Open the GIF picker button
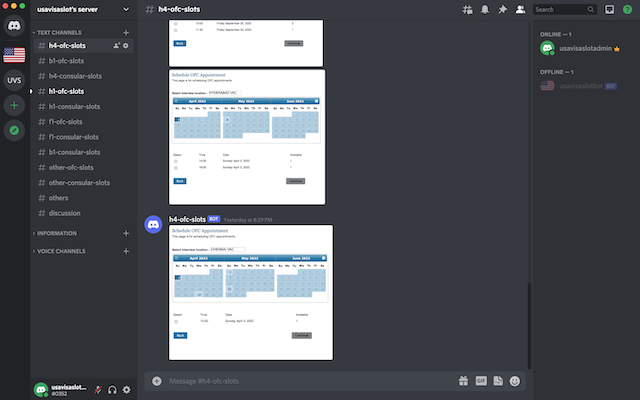 pyautogui.click(x=481, y=381)
